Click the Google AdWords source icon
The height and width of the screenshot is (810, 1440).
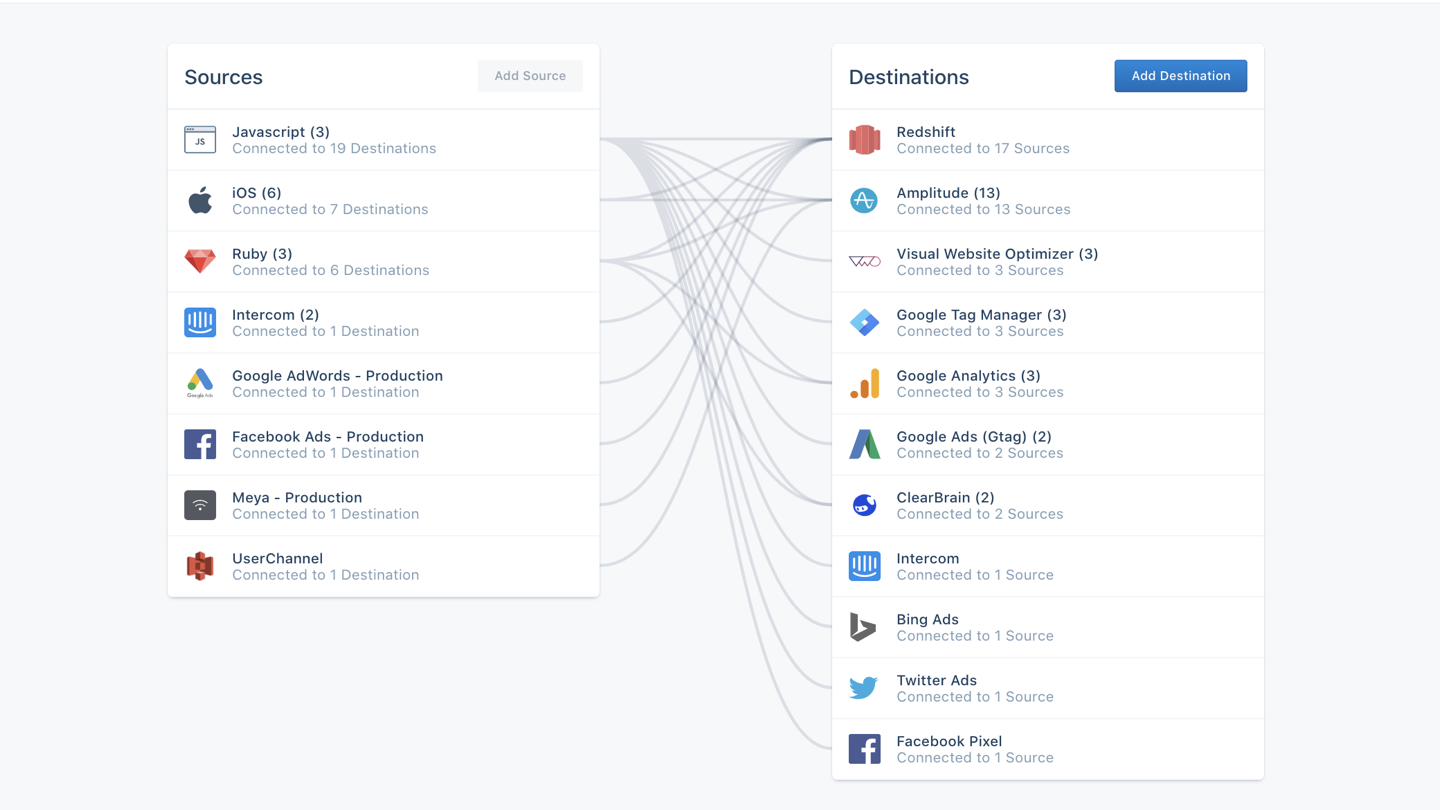point(200,383)
